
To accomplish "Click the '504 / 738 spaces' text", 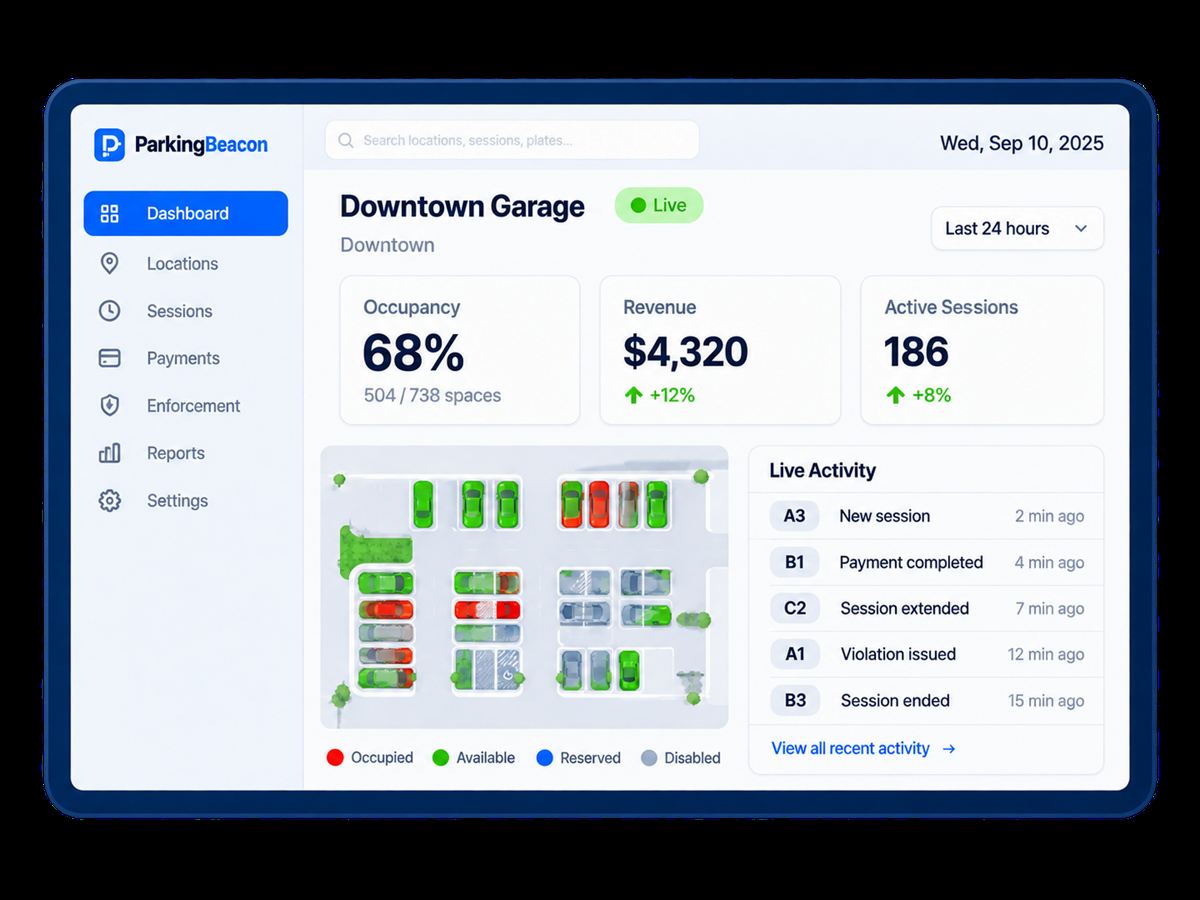I will 432,395.
